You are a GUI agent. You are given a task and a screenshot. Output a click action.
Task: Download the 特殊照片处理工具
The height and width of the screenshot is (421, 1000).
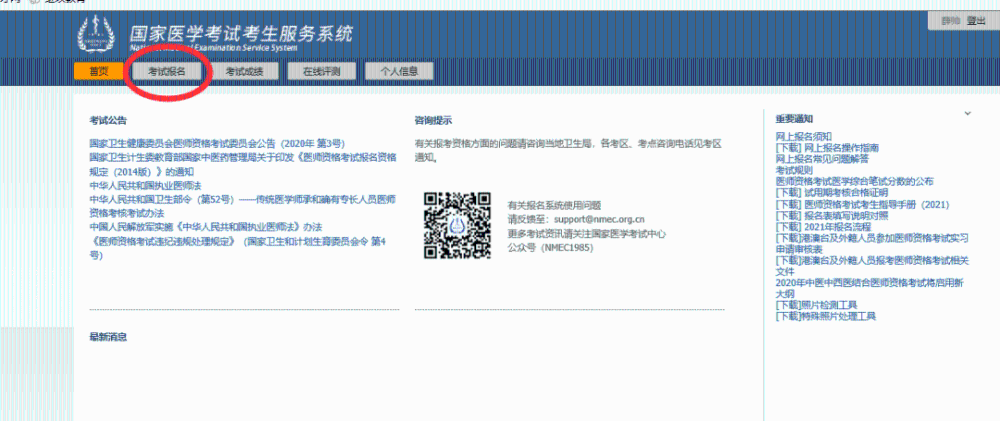(x=825, y=316)
